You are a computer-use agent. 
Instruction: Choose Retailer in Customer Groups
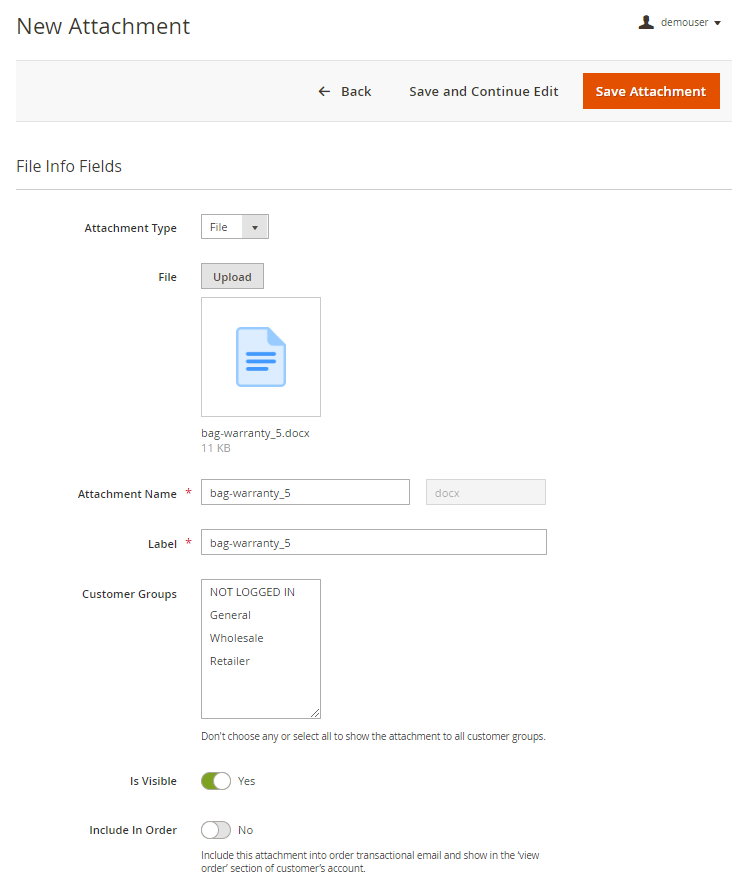[x=230, y=661]
